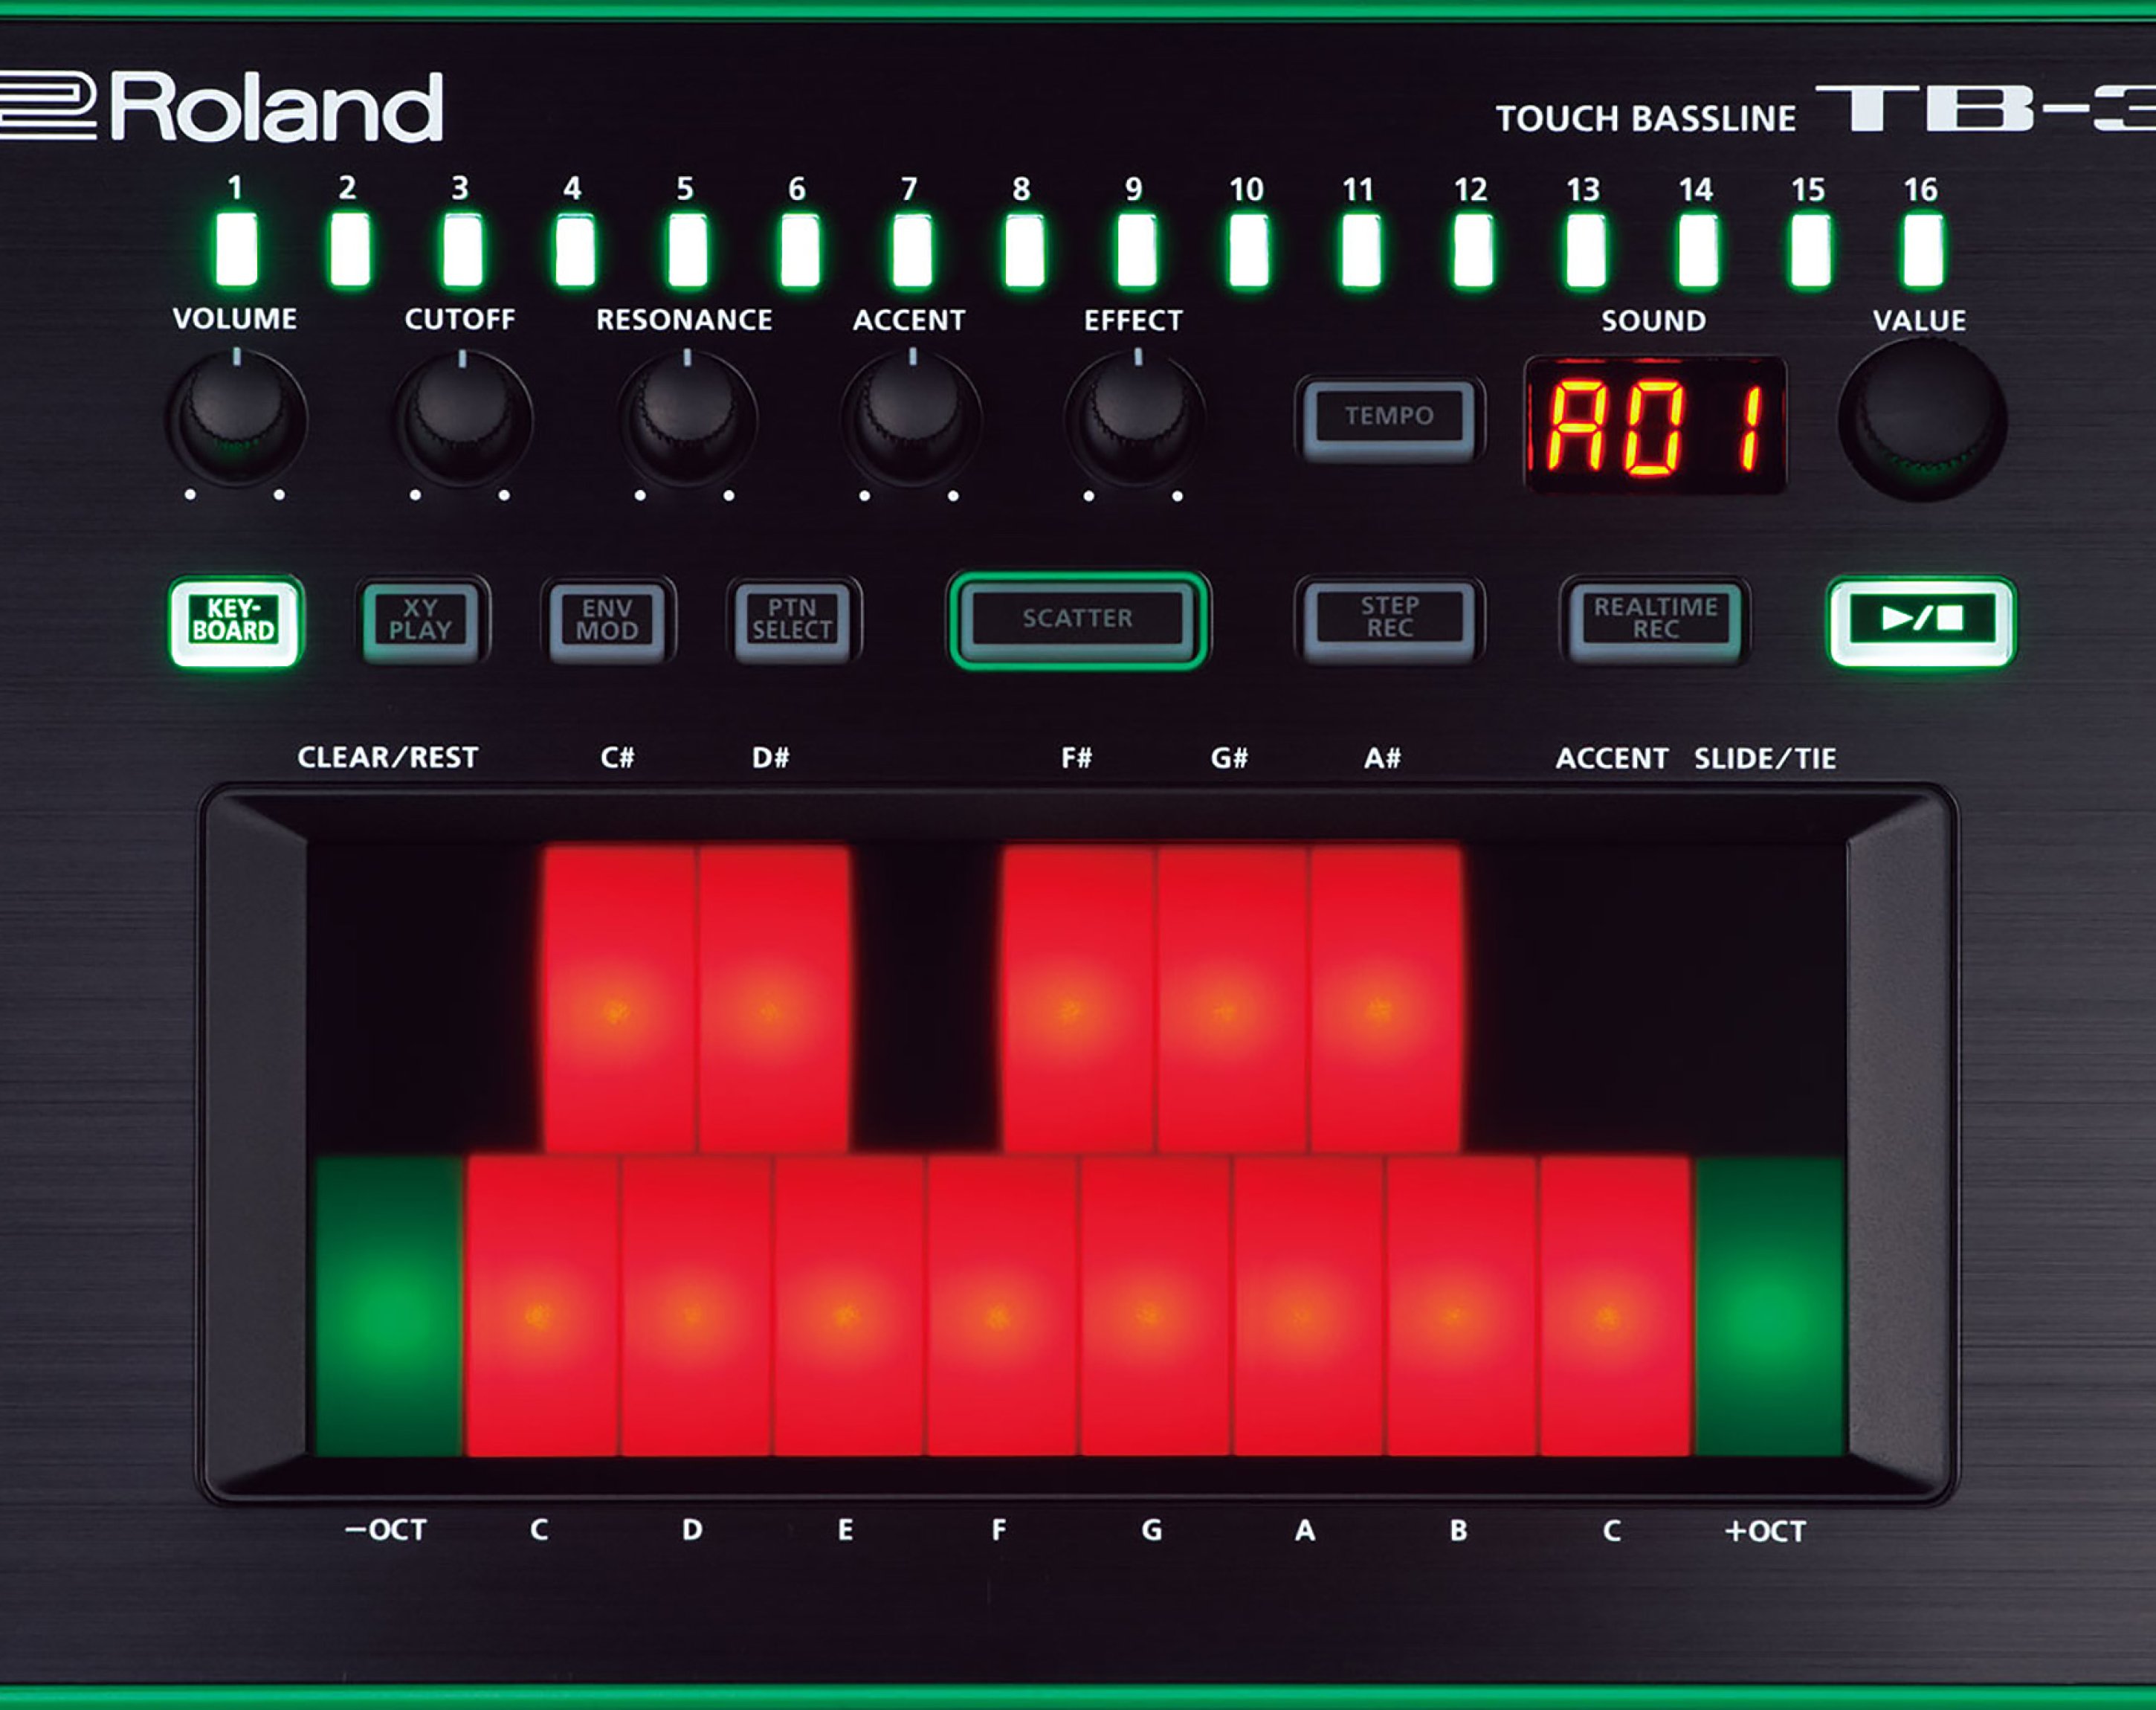The height and width of the screenshot is (1710, 2156).
Task: Open PTN SELECT pattern mode
Action: [792, 620]
